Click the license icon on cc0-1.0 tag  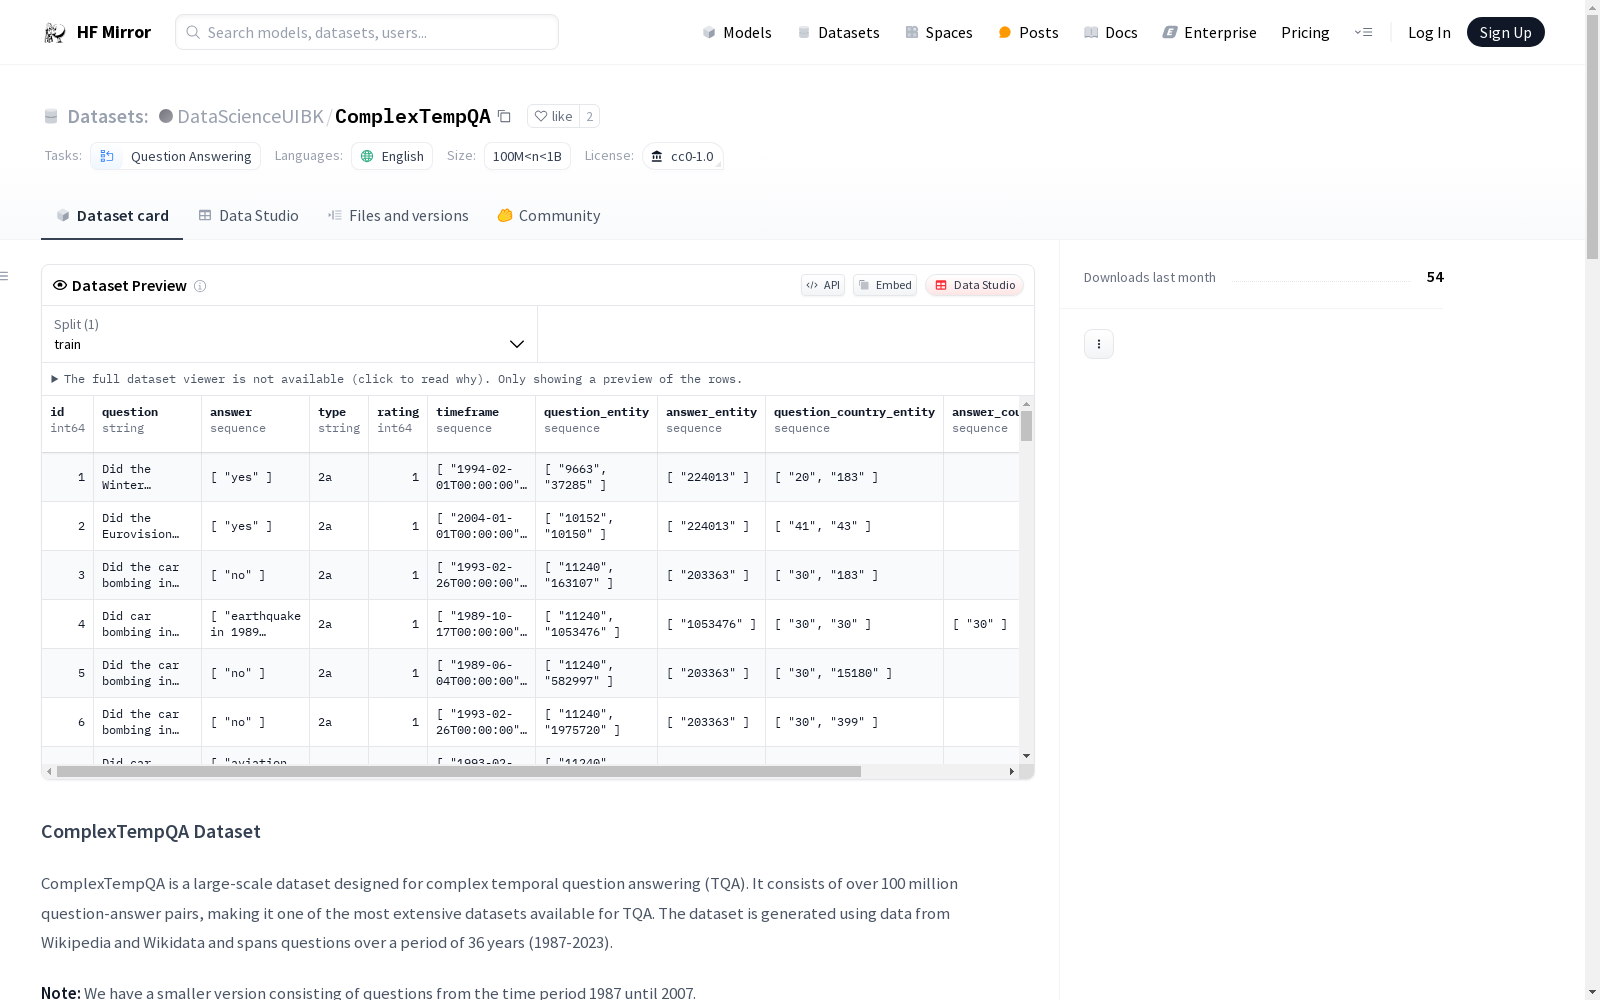pyautogui.click(x=657, y=156)
